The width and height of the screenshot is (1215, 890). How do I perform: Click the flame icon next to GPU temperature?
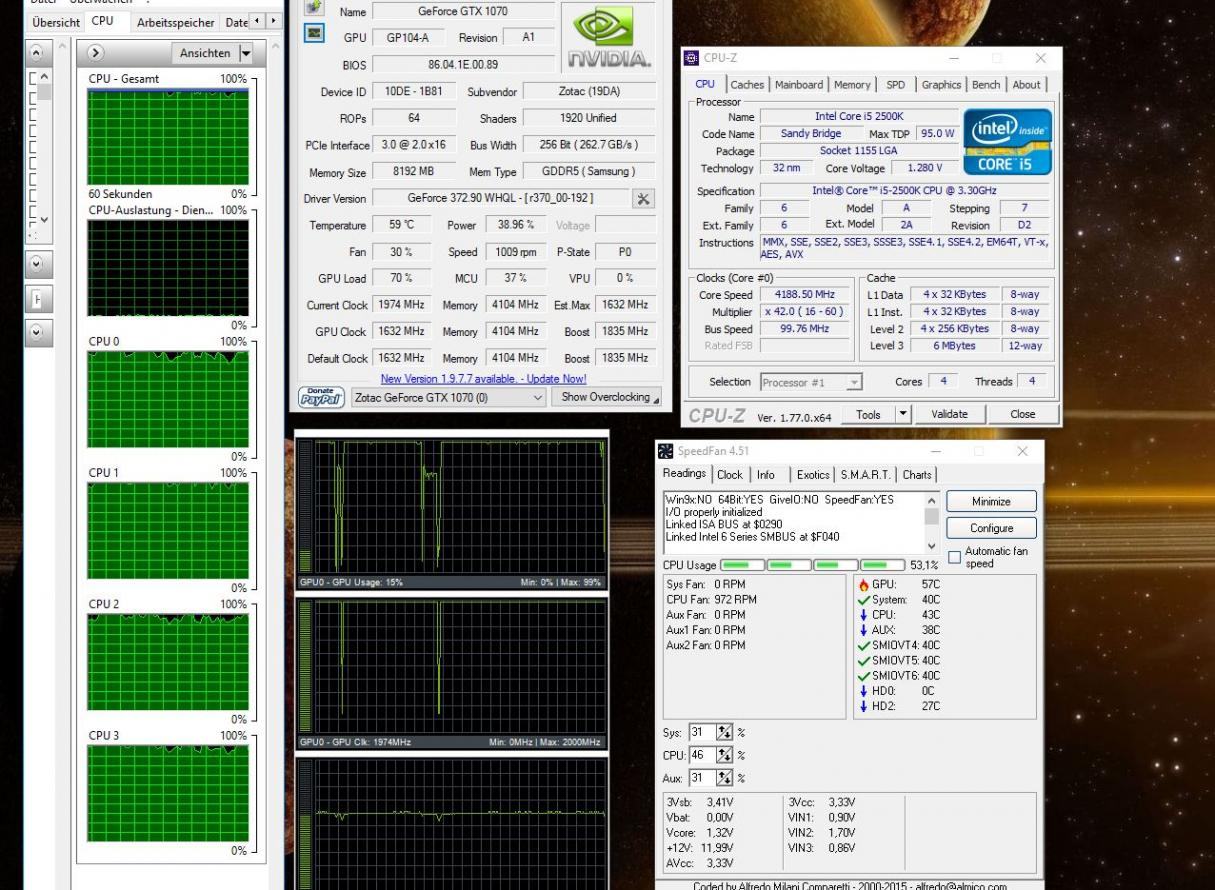(864, 585)
